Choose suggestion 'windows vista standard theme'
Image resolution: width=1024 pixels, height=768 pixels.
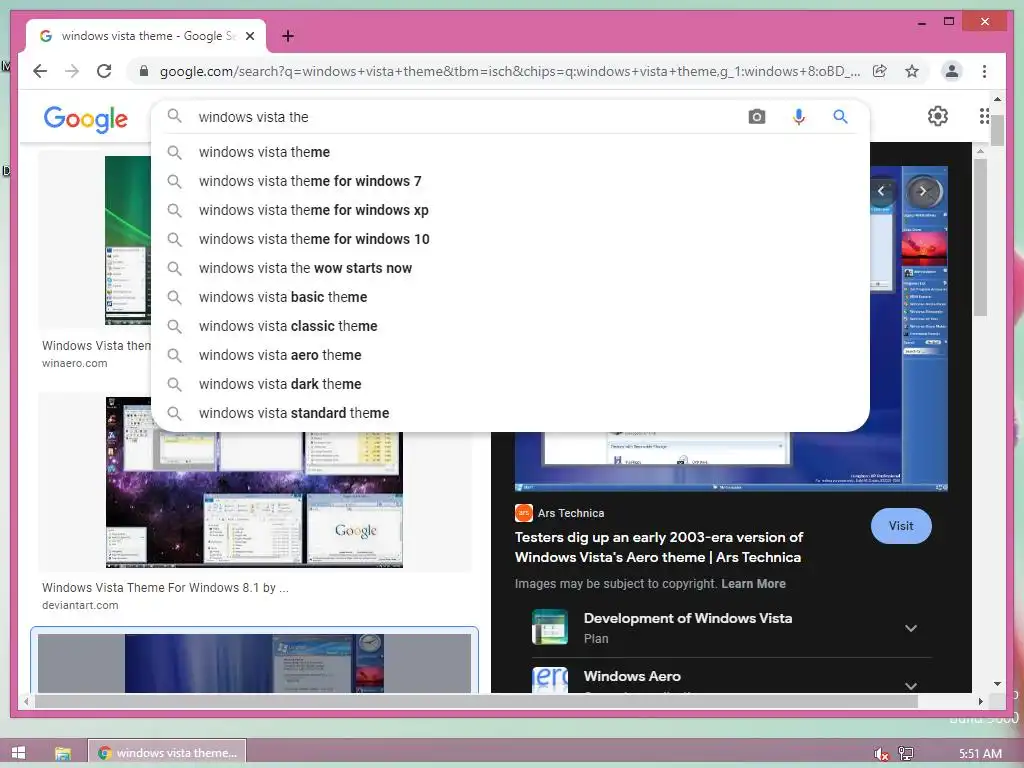coord(510,413)
